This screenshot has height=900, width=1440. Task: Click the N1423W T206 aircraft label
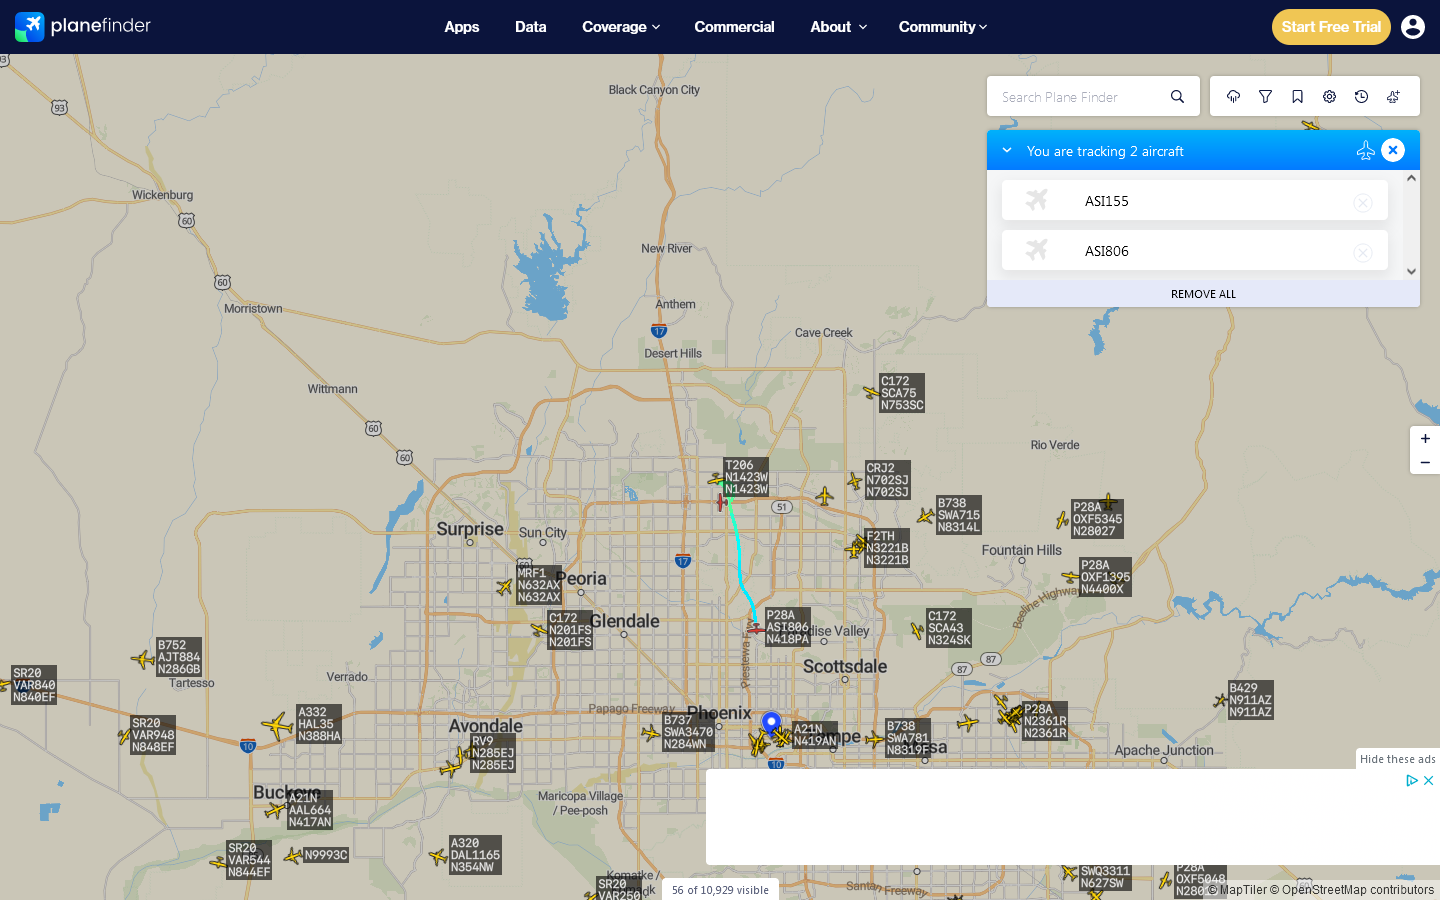747,478
